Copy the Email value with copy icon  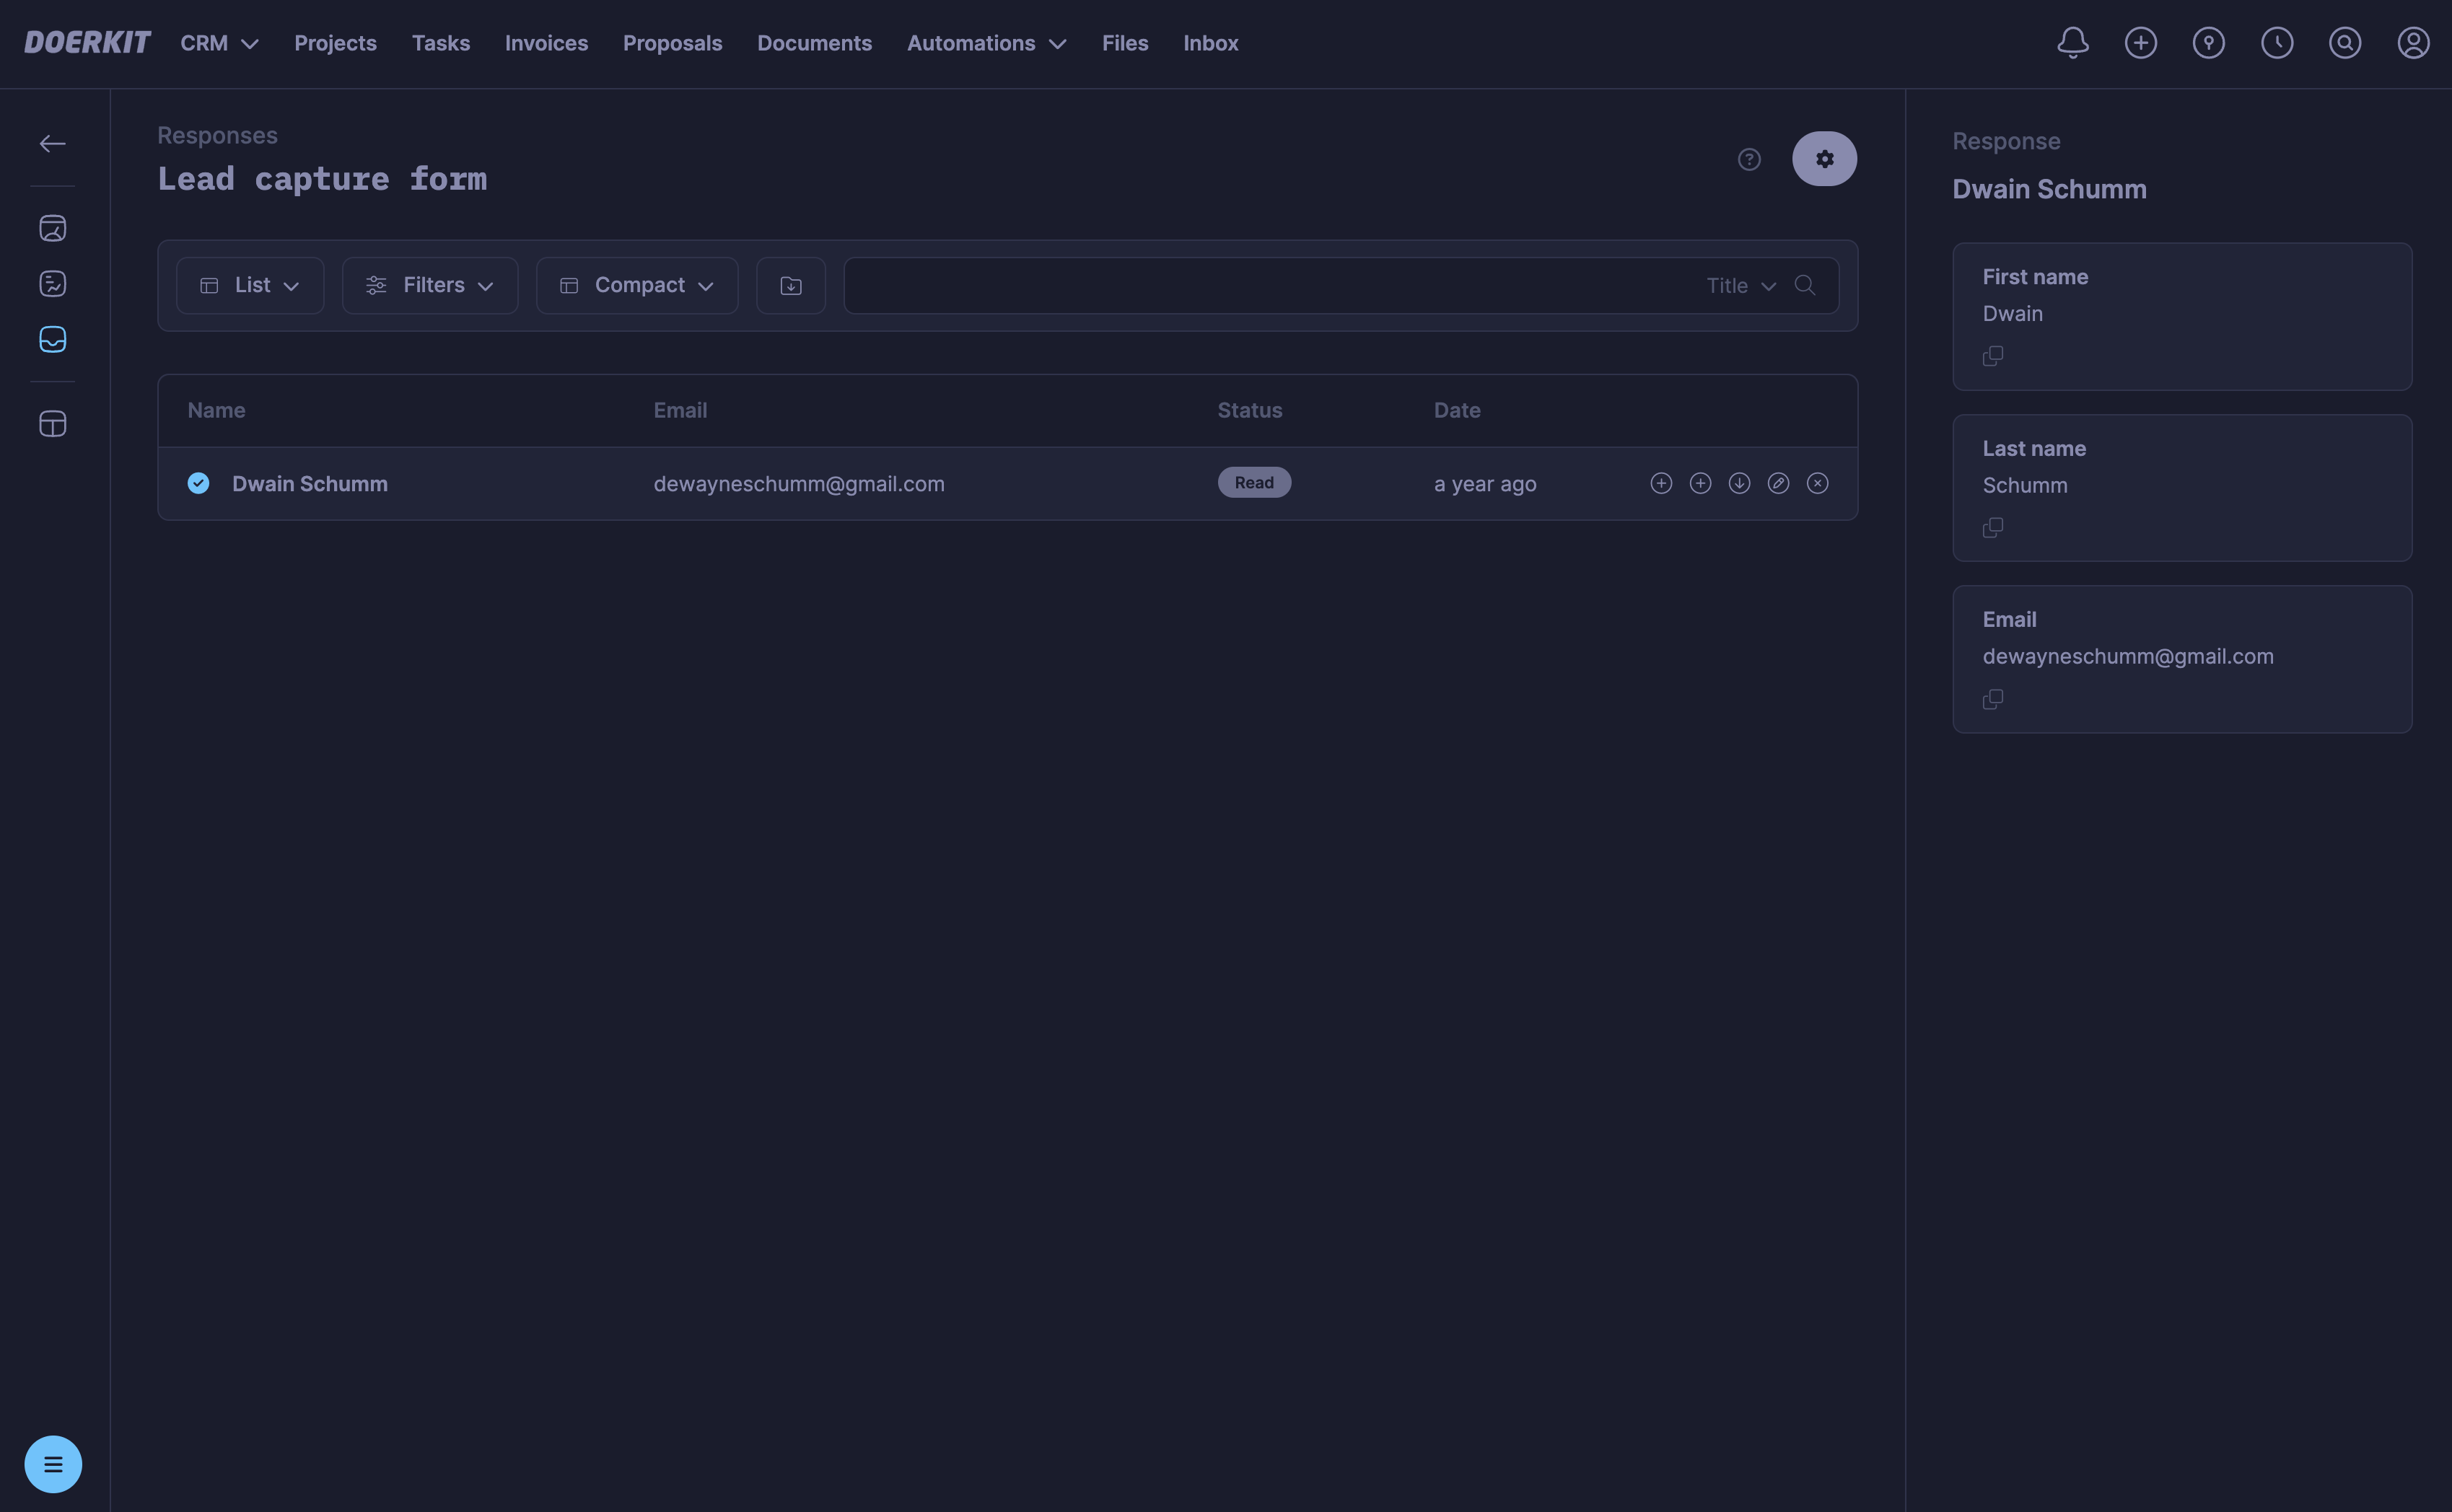(1992, 699)
